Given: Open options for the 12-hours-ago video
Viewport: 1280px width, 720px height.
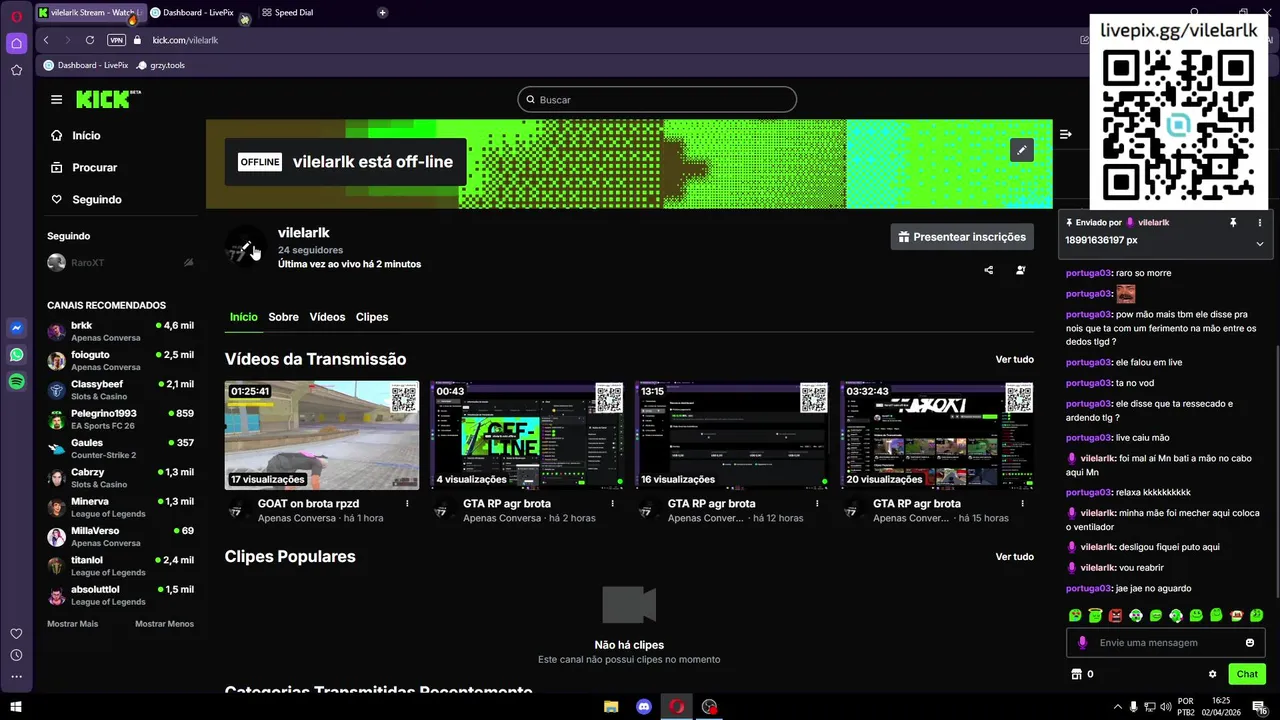Looking at the screenshot, I should point(817,504).
